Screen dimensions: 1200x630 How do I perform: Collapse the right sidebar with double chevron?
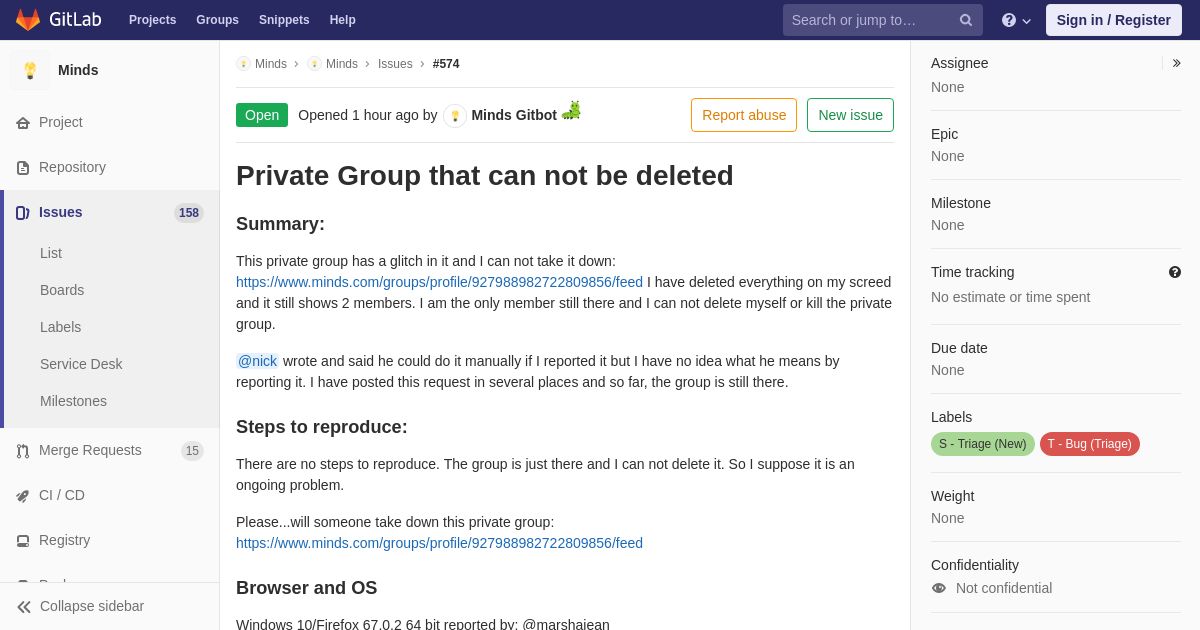click(x=1176, y=63)
